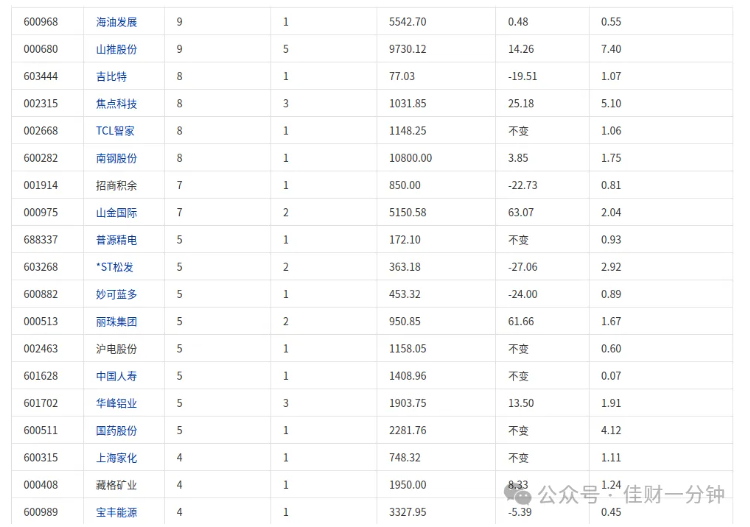Select the value 3327.95
Viewport: 750px width, 527px height.
pos(408,513)
